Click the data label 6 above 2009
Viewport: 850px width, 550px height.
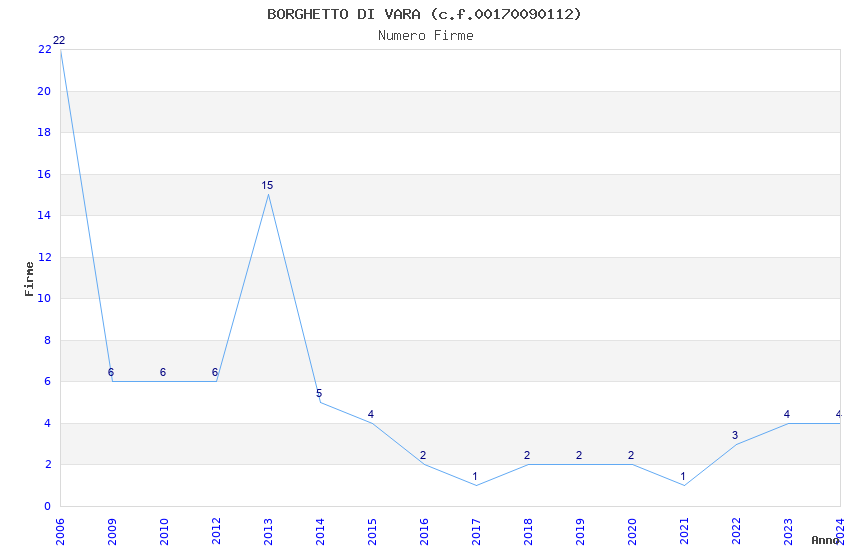tap(111, 372)
